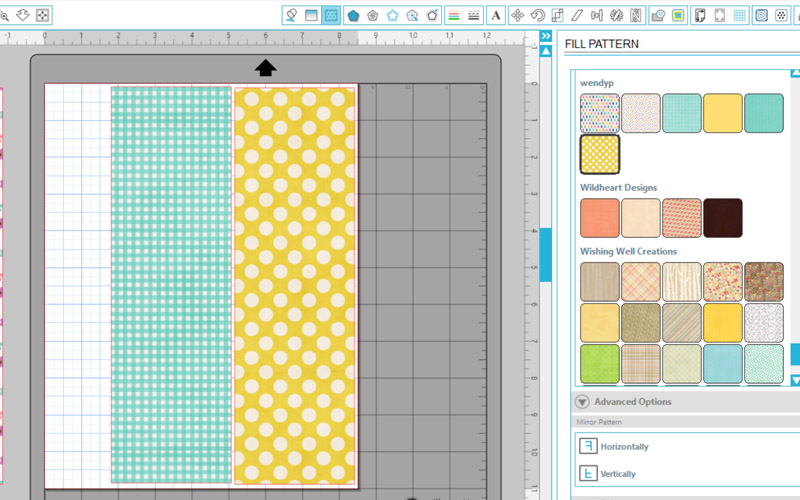Click the solid blue pentagon line-color icon
The height and width of the screenshot is (500, 800).
click(353, 15)
